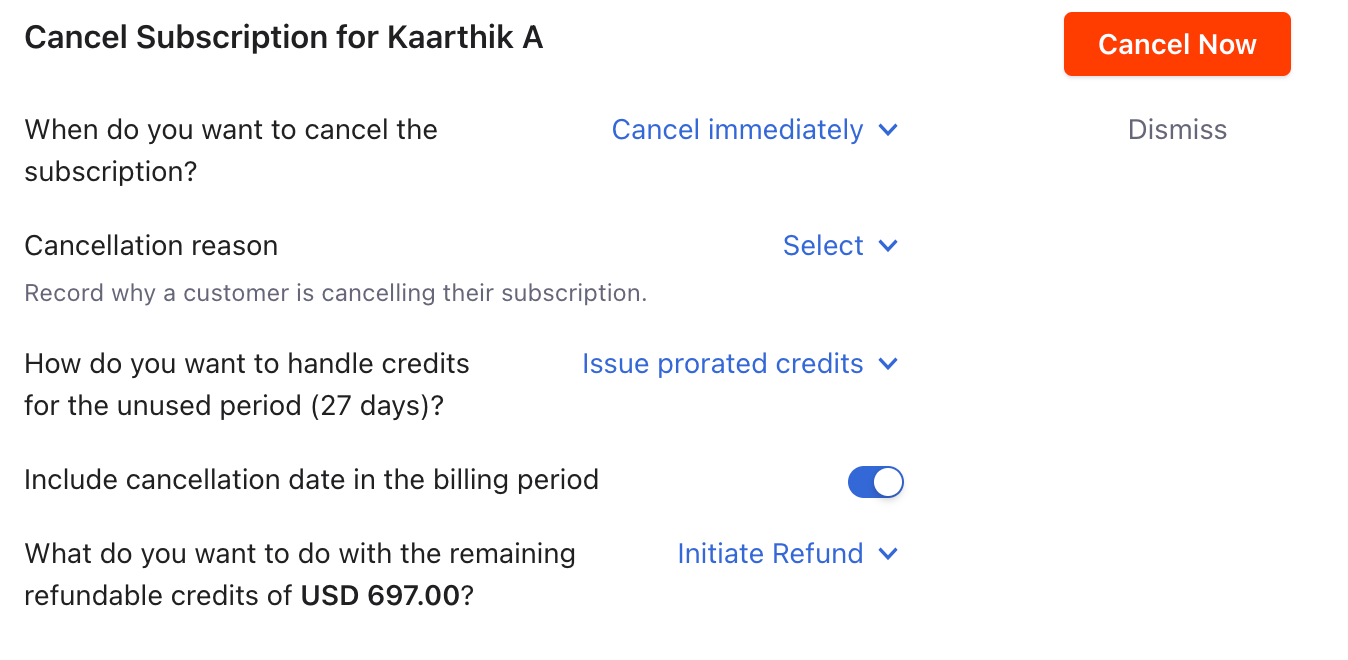This screenshot has width=1348, height=660.
Task: Click the chevron next to Initiate Refund
Action: [888, 554]
